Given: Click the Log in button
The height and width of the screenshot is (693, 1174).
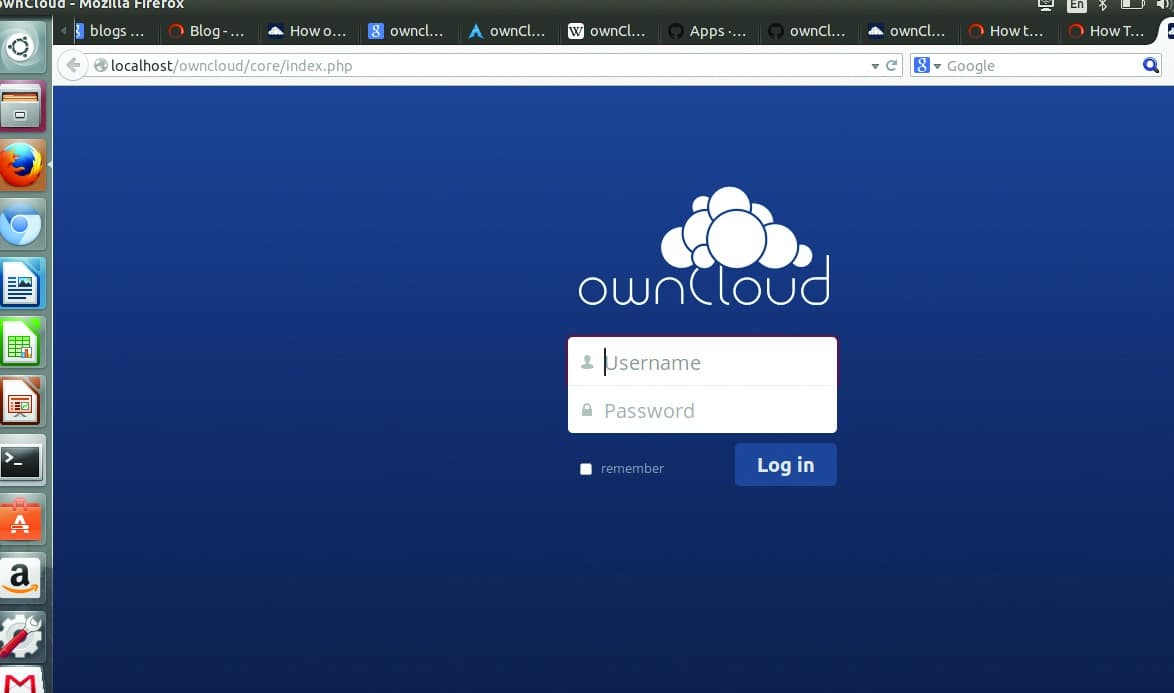Looking at the screenshot, I should pos(785,465).
